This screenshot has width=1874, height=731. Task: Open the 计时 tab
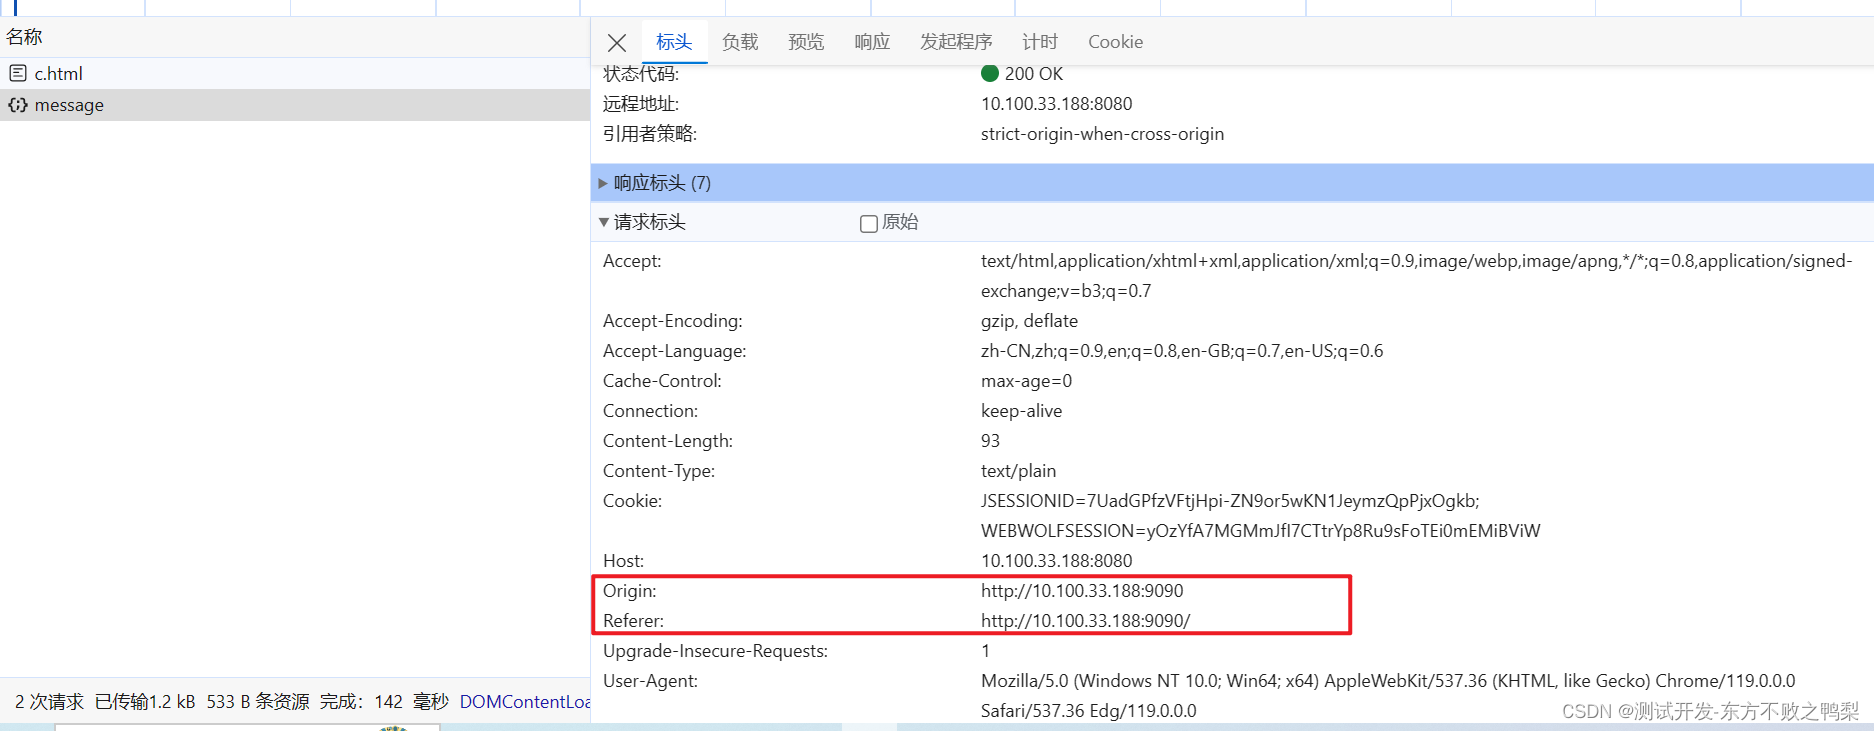coord(1040,42)
